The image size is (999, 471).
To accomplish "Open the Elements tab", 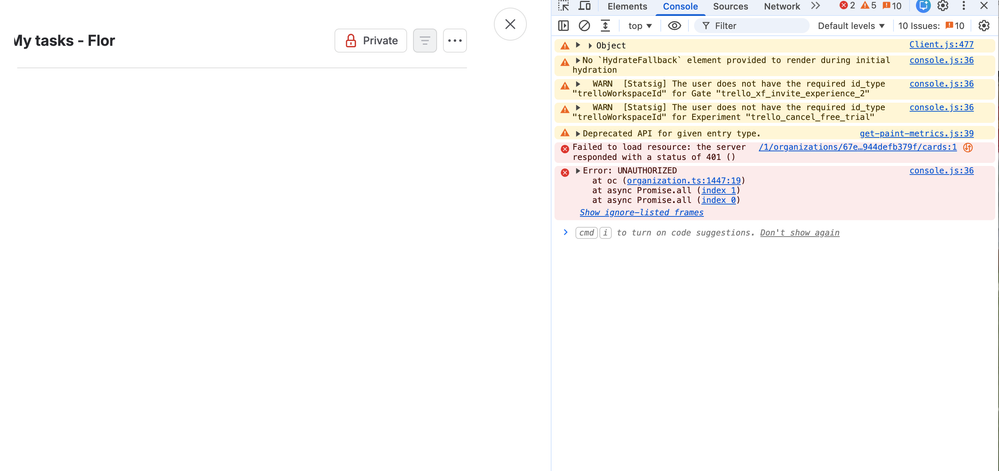I will point(627,6).
